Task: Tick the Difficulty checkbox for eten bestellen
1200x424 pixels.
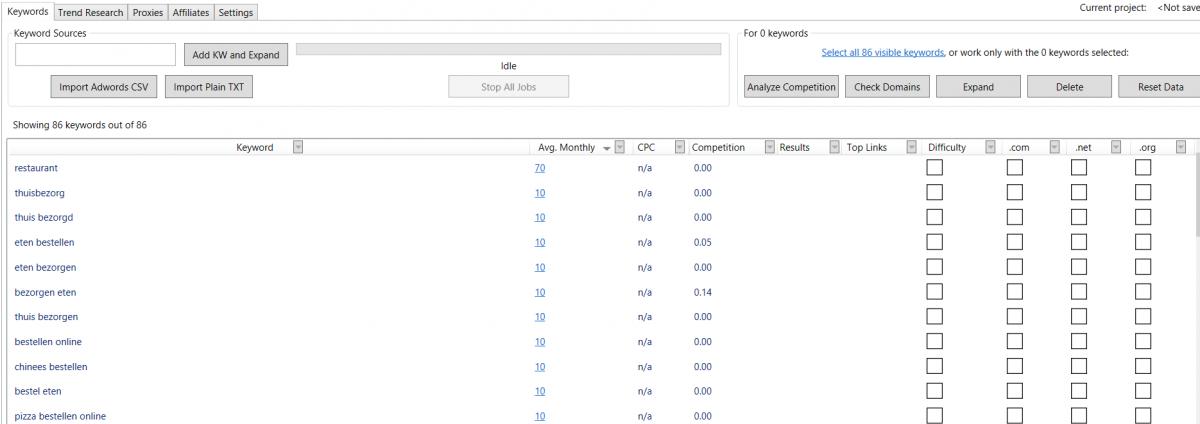Action: (935, 242)
